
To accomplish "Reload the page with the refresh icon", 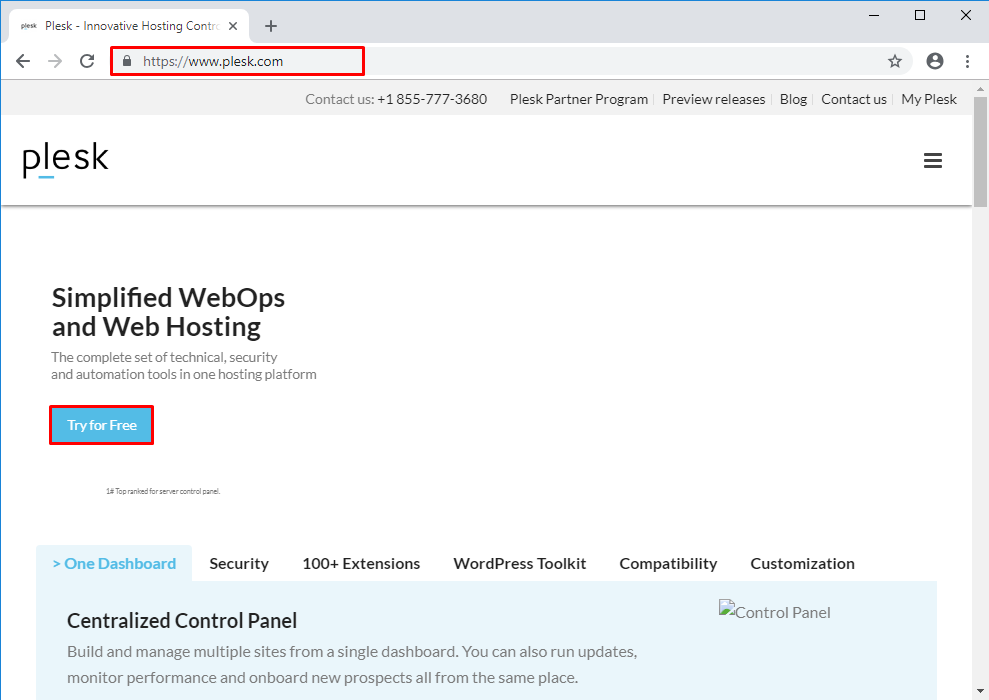I will (x=86, y=60).
